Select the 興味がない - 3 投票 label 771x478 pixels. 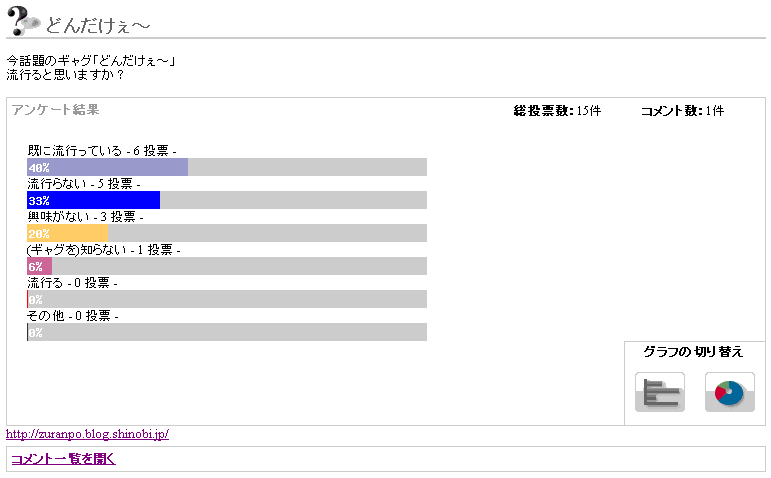(85, 216)
